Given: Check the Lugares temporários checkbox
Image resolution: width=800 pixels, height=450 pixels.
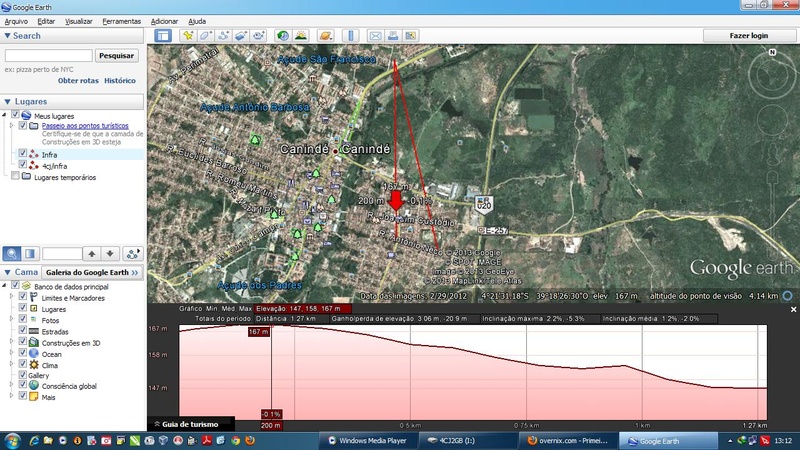Looking at the screenshot, I should click(15, 176).
